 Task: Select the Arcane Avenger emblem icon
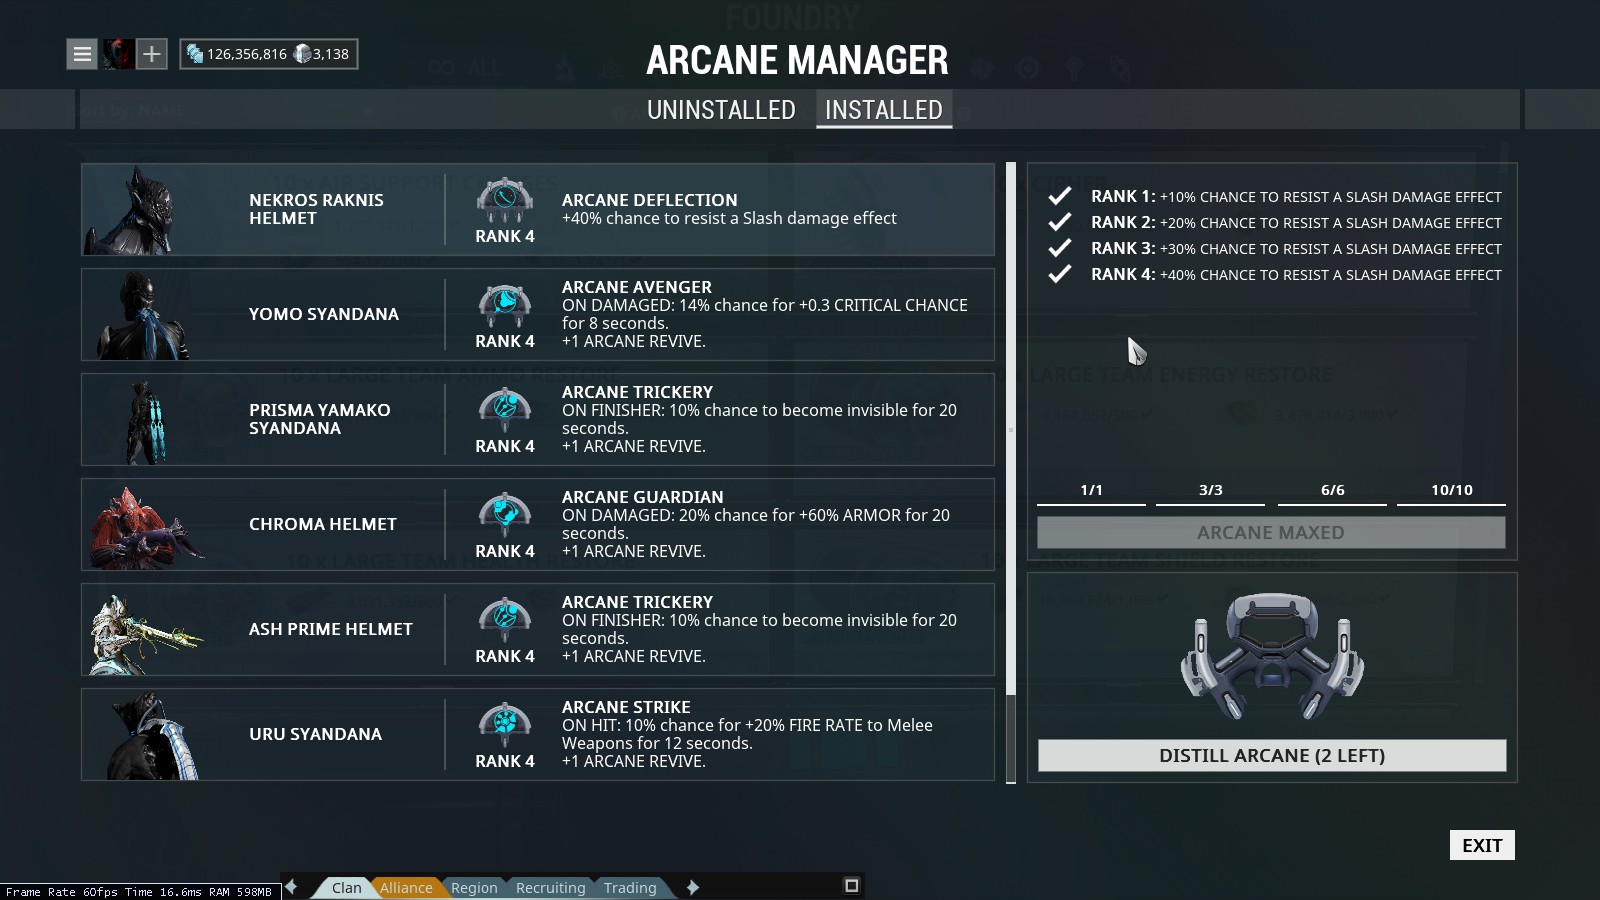click(505, 306)
